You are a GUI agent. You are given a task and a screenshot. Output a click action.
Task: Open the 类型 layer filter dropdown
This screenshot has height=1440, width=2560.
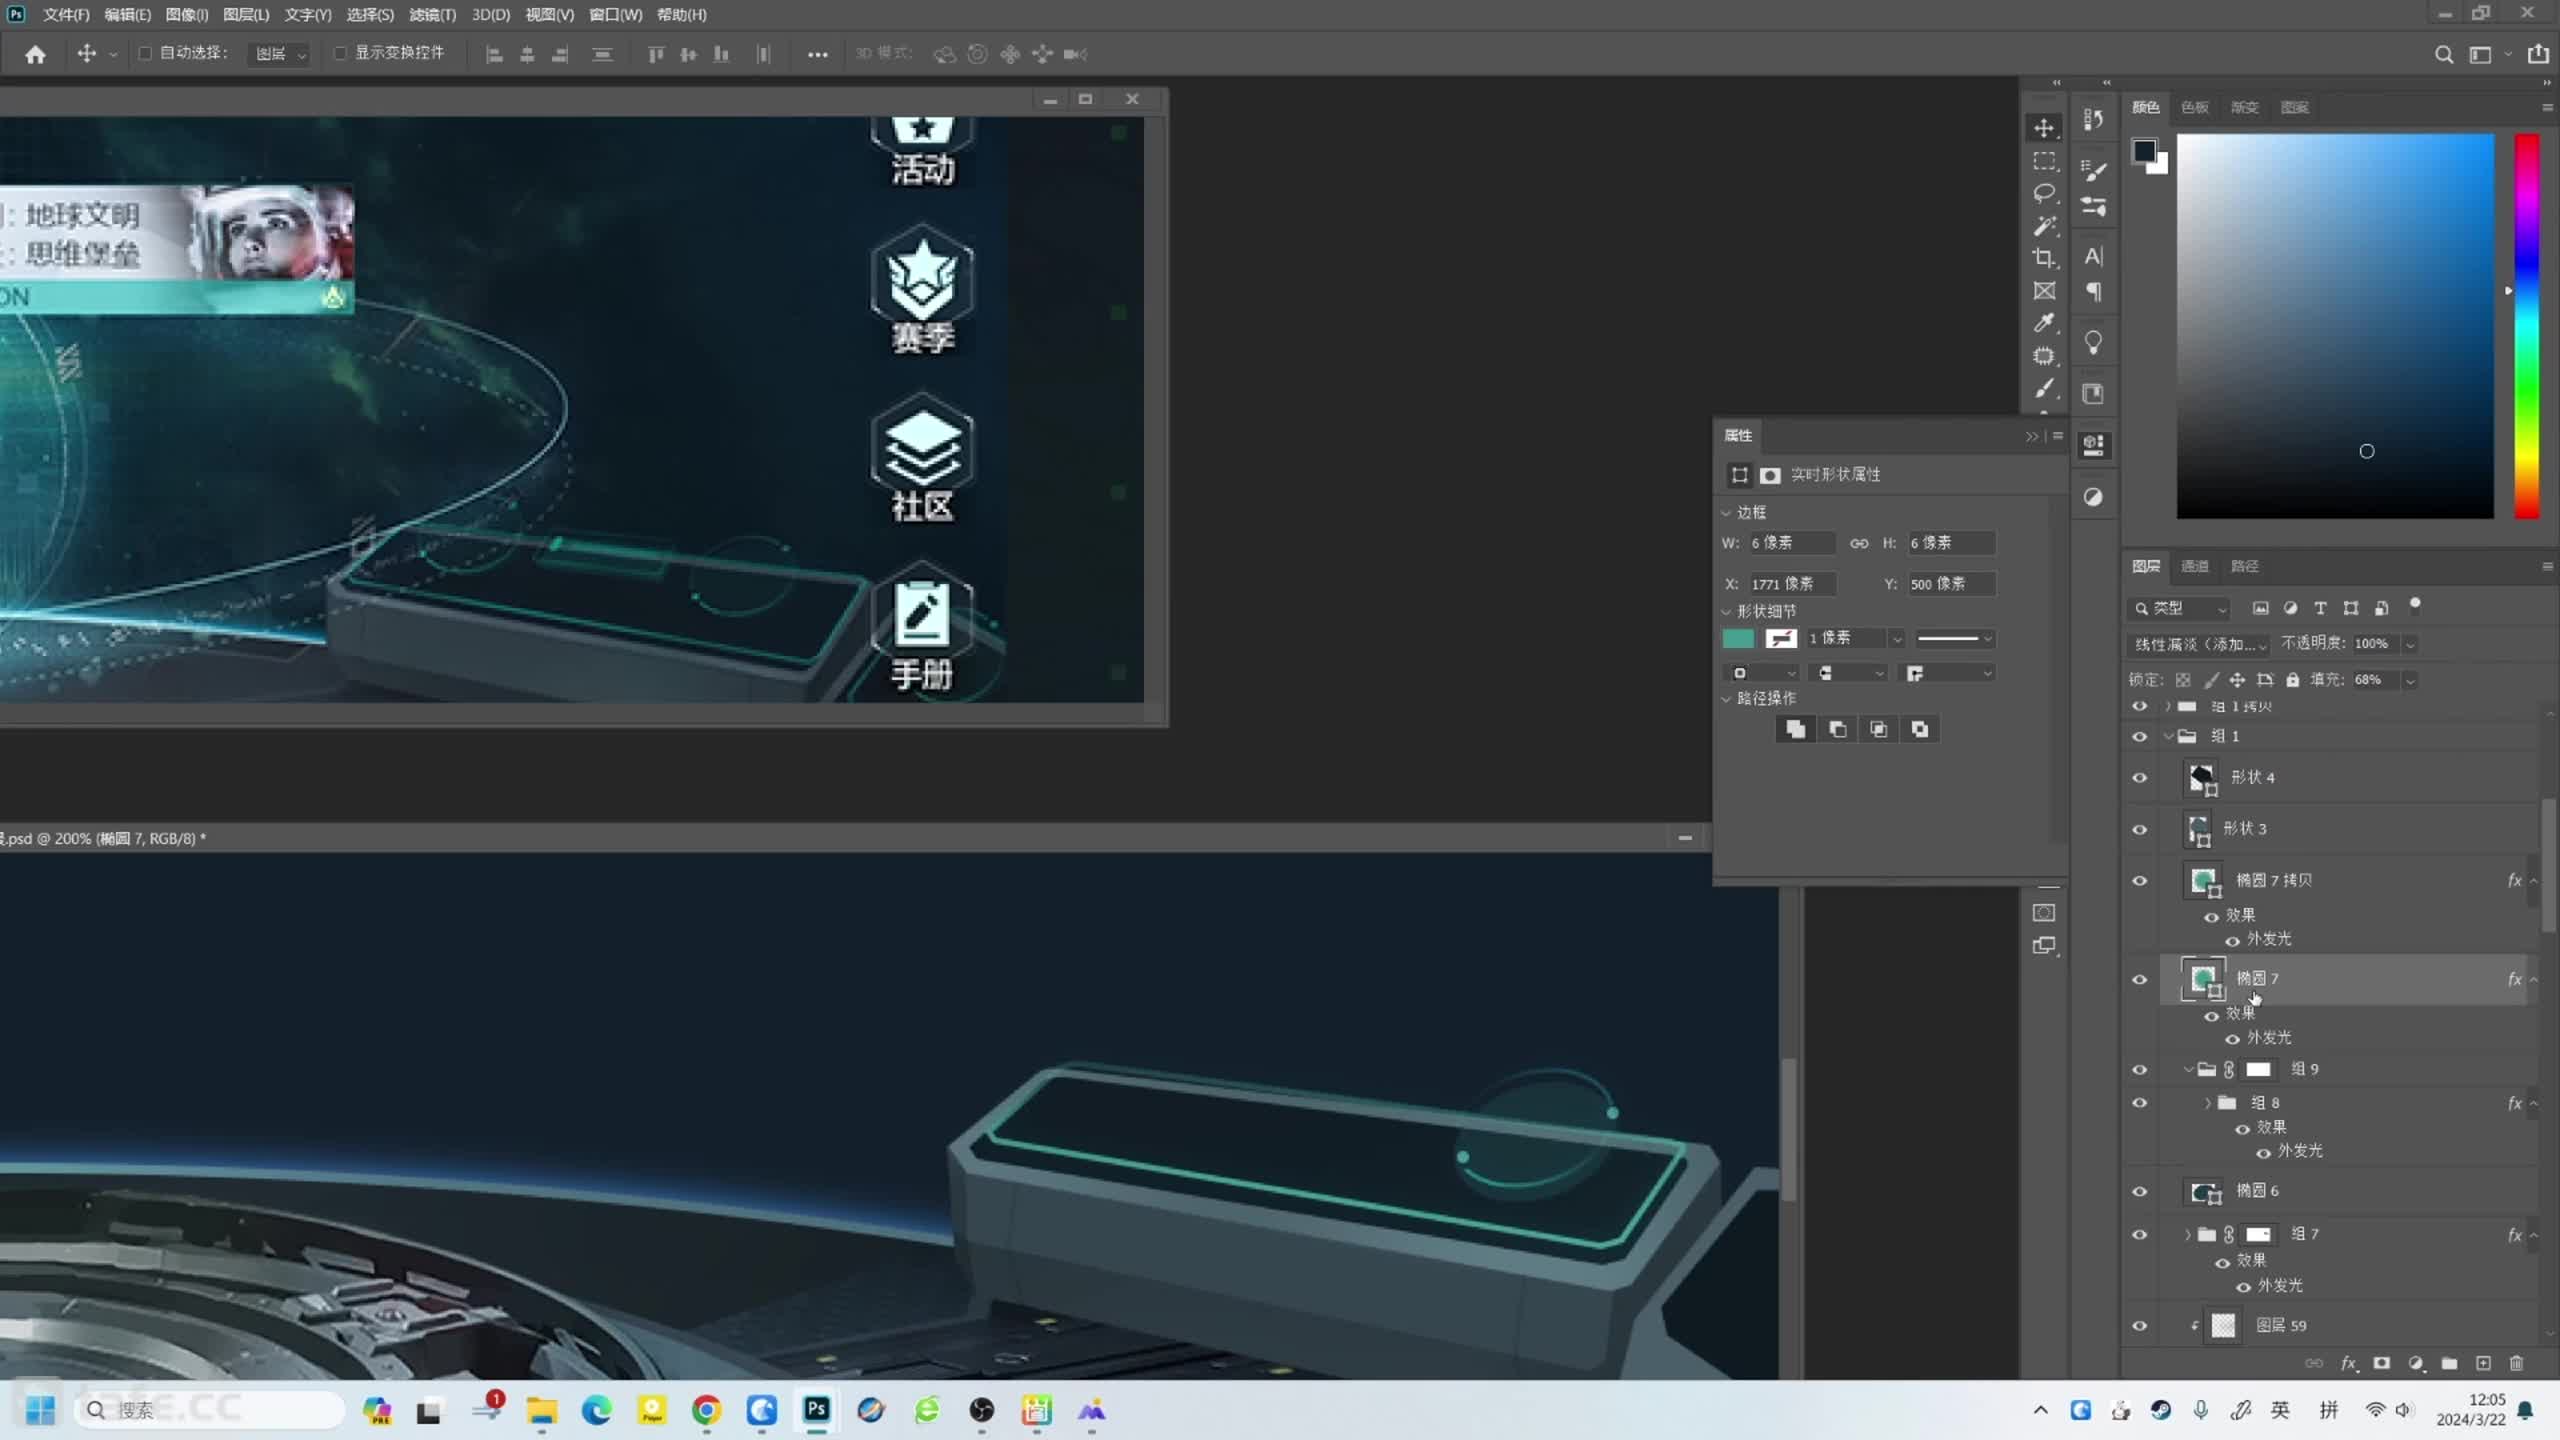2180,608
